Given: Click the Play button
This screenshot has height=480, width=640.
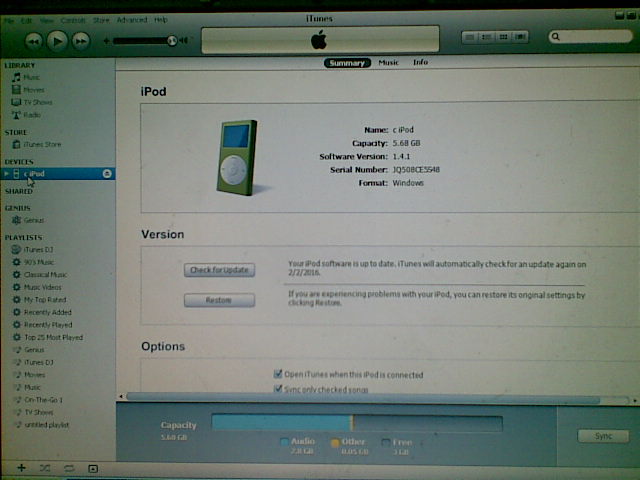Looking at the screenshot, I should pyautogui.click(x=57, y=41).
